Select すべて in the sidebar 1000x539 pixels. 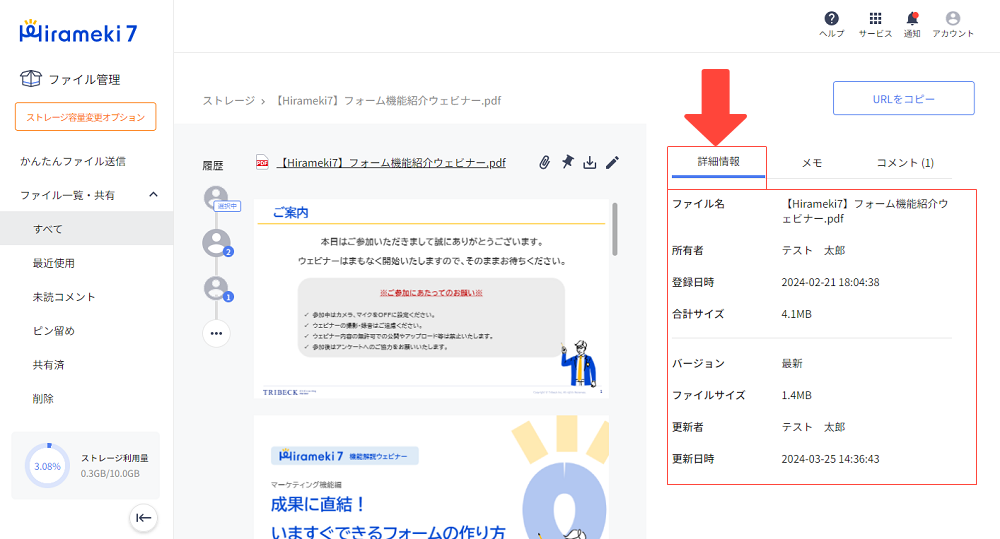[x=86, y=228]
